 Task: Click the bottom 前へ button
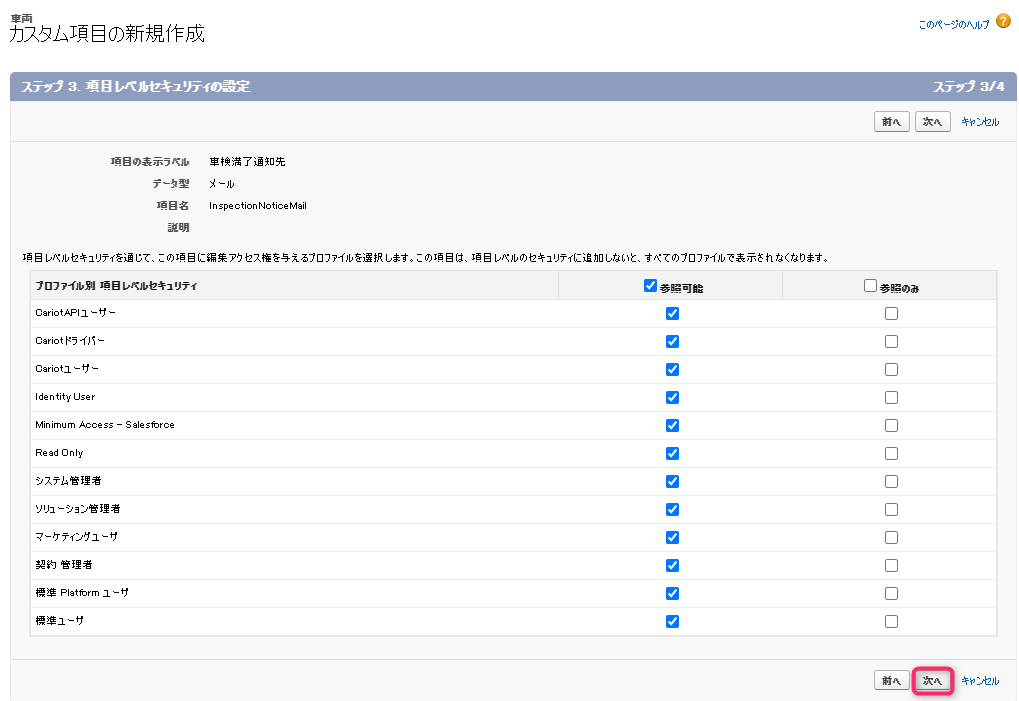click(891, 680)
